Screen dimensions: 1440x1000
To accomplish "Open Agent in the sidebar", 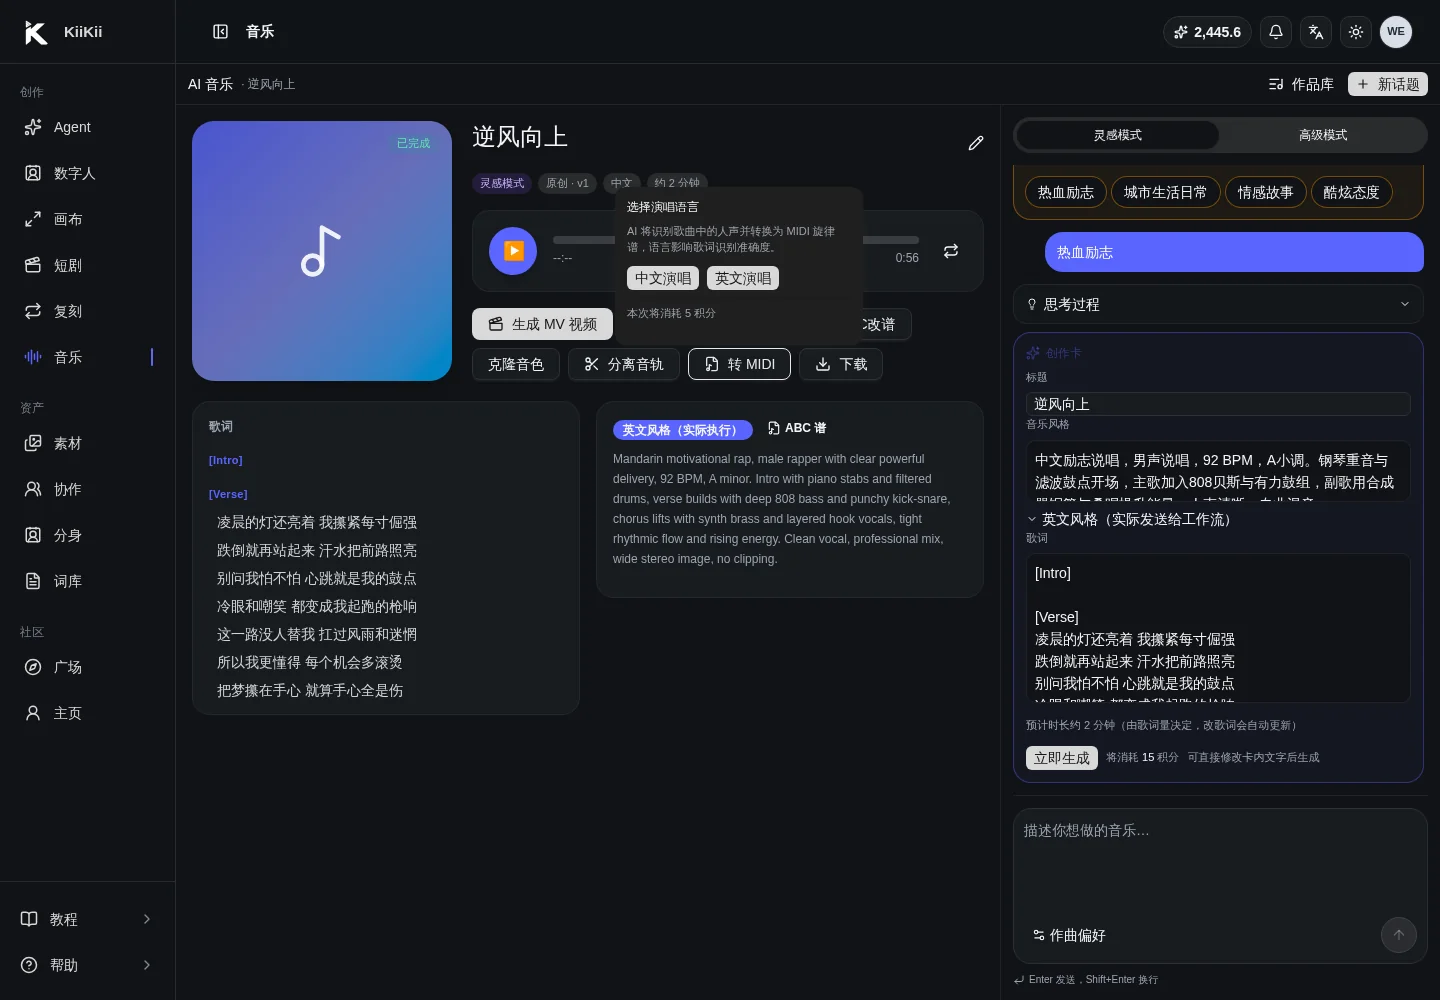I will (x=87, y=127).
